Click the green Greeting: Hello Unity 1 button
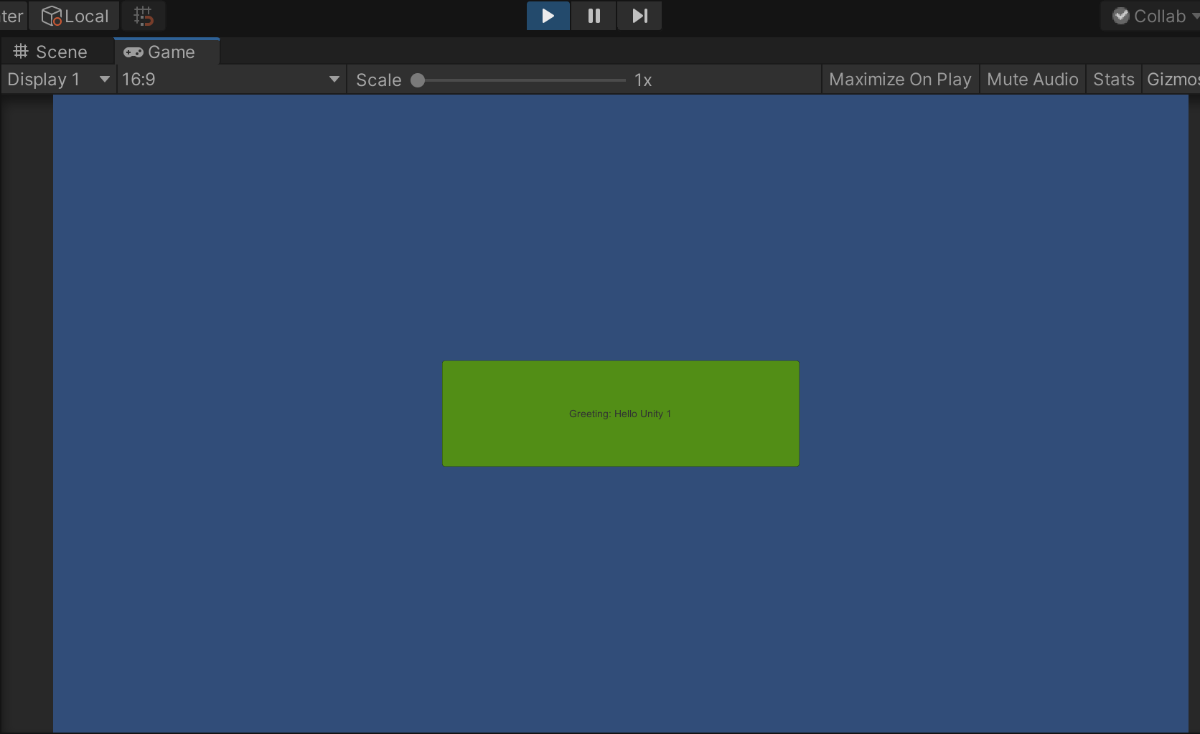This screenshot has height=734, width=1200. [x=621, y=414]
